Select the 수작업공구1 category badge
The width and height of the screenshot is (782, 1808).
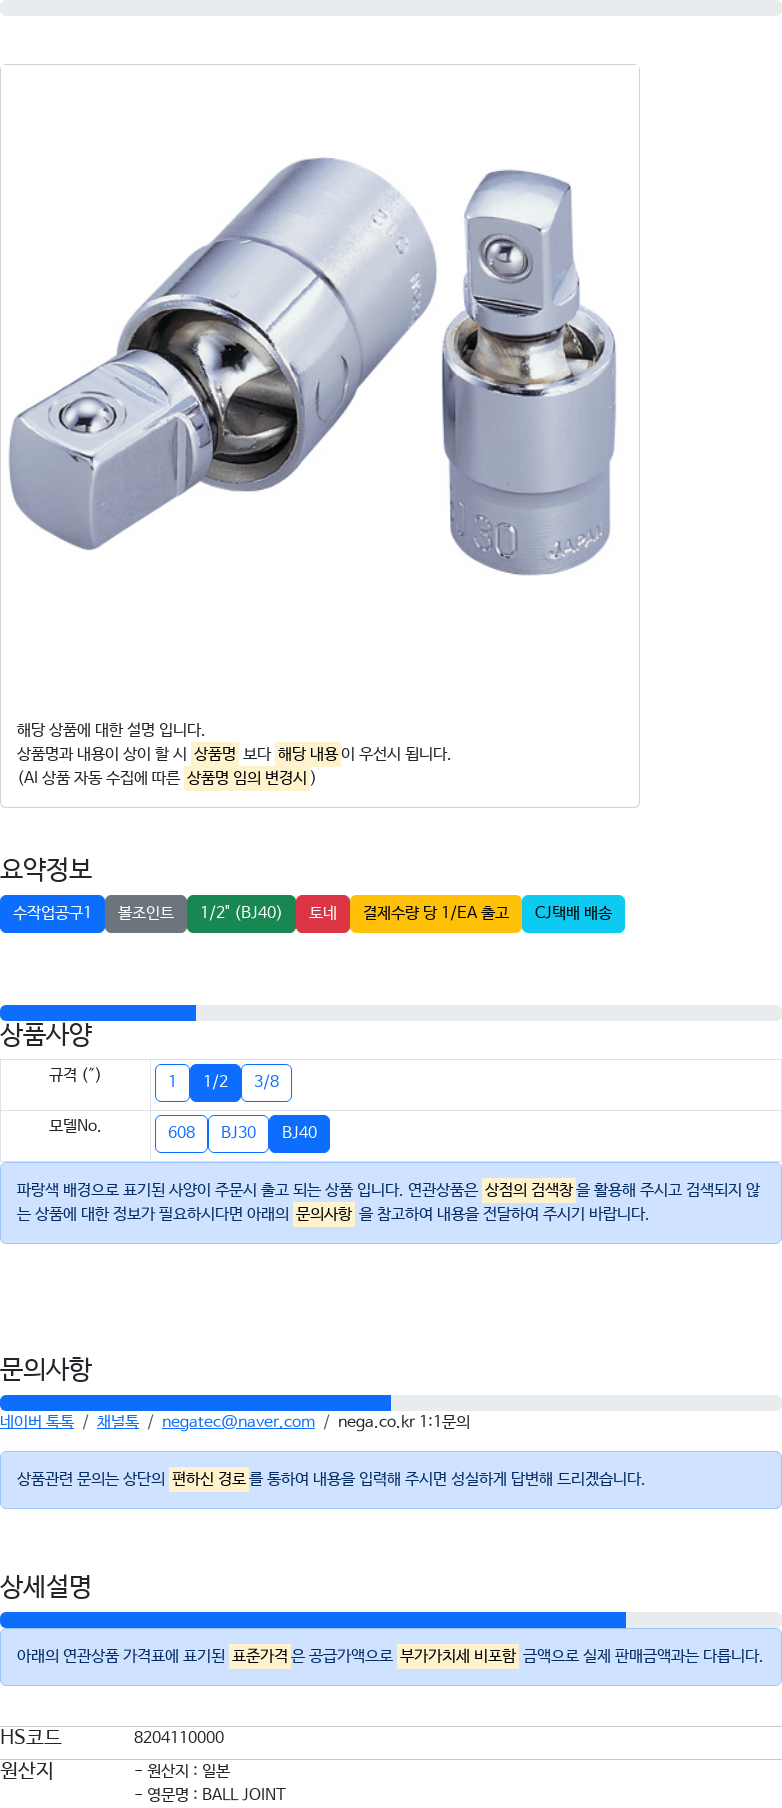click(x=52, y=914)
